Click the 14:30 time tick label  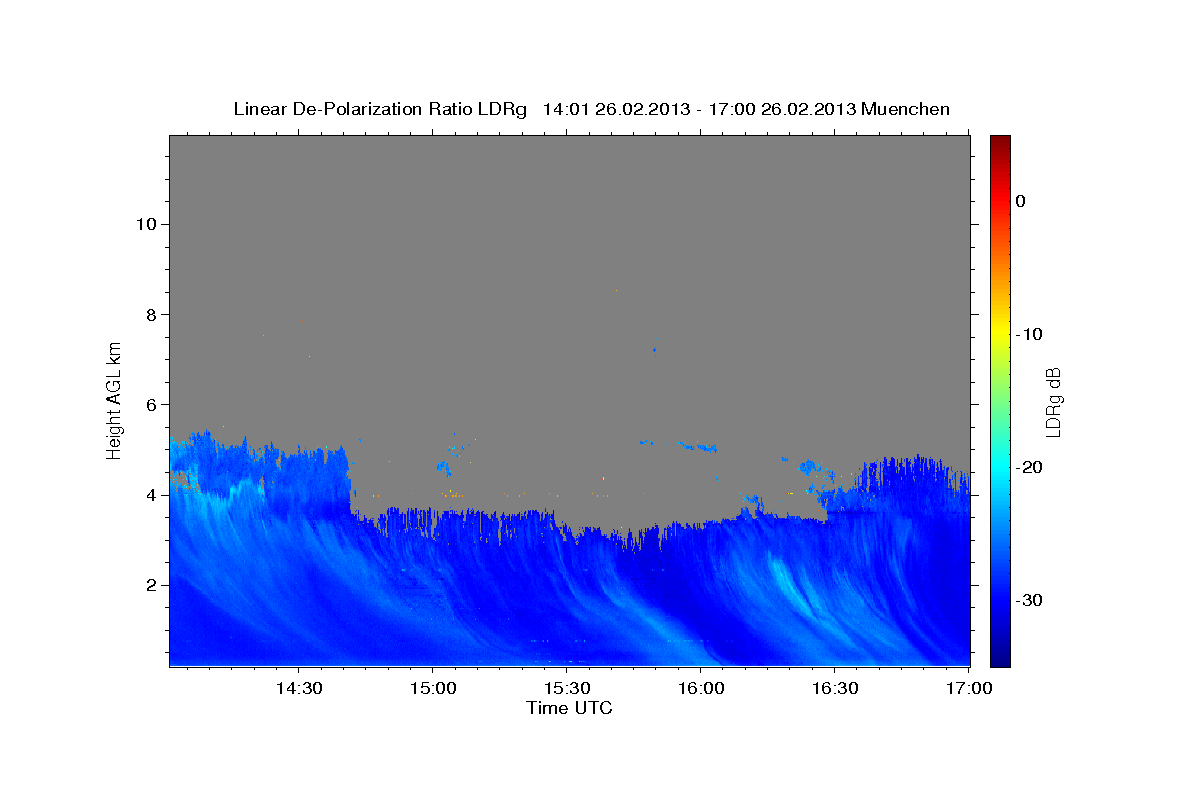tap(299, 689)
